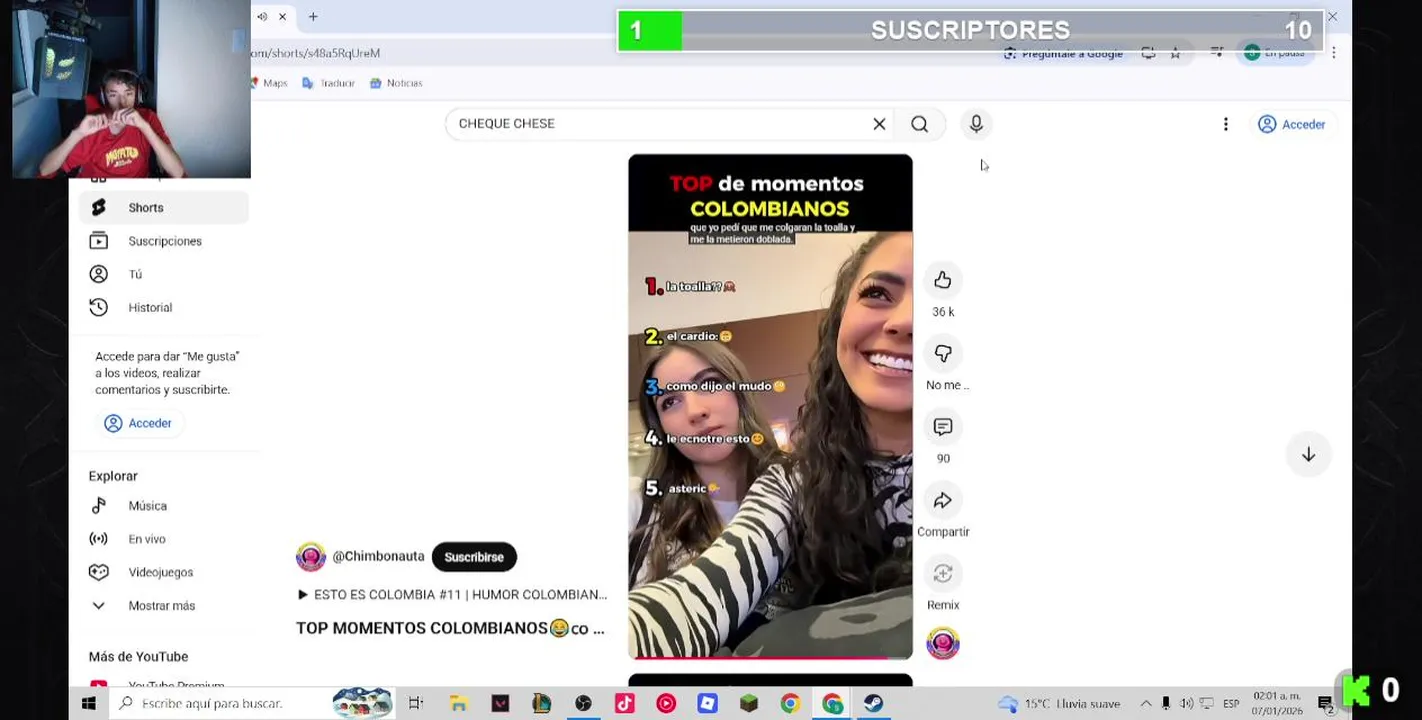This screenshot has width=1422, height=720.
Task: Open YouTube settings three-dot menu
Action: pos(1225,124)
